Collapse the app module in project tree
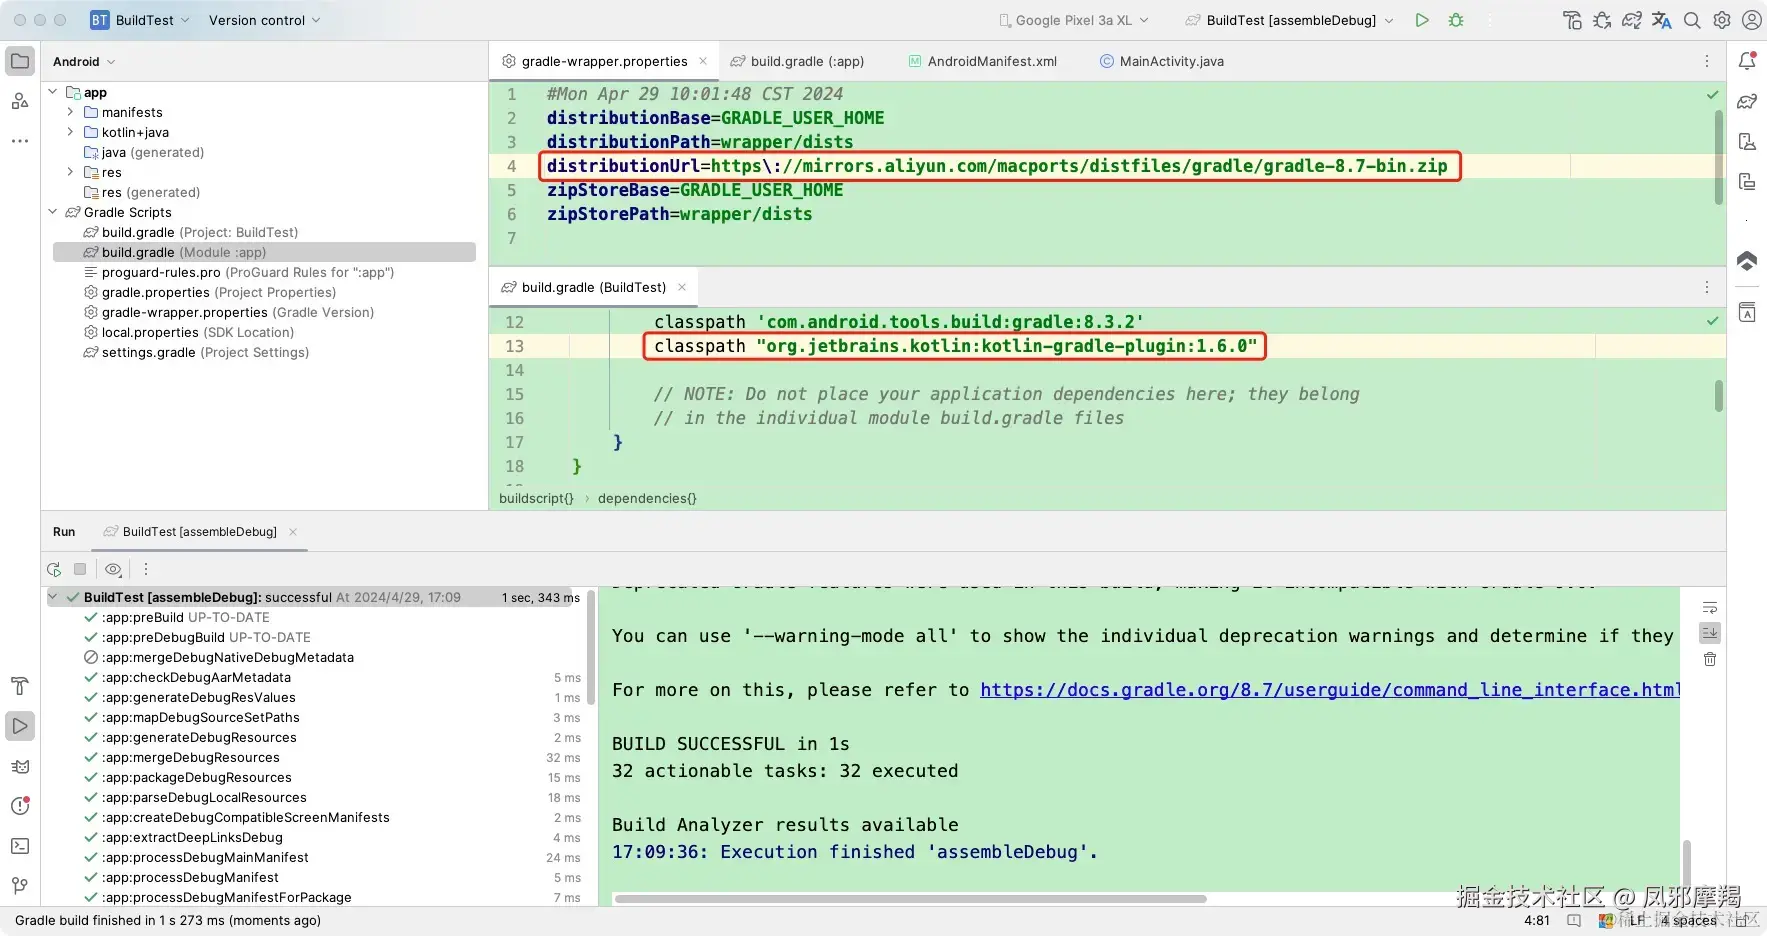 (x=53, y=92)
